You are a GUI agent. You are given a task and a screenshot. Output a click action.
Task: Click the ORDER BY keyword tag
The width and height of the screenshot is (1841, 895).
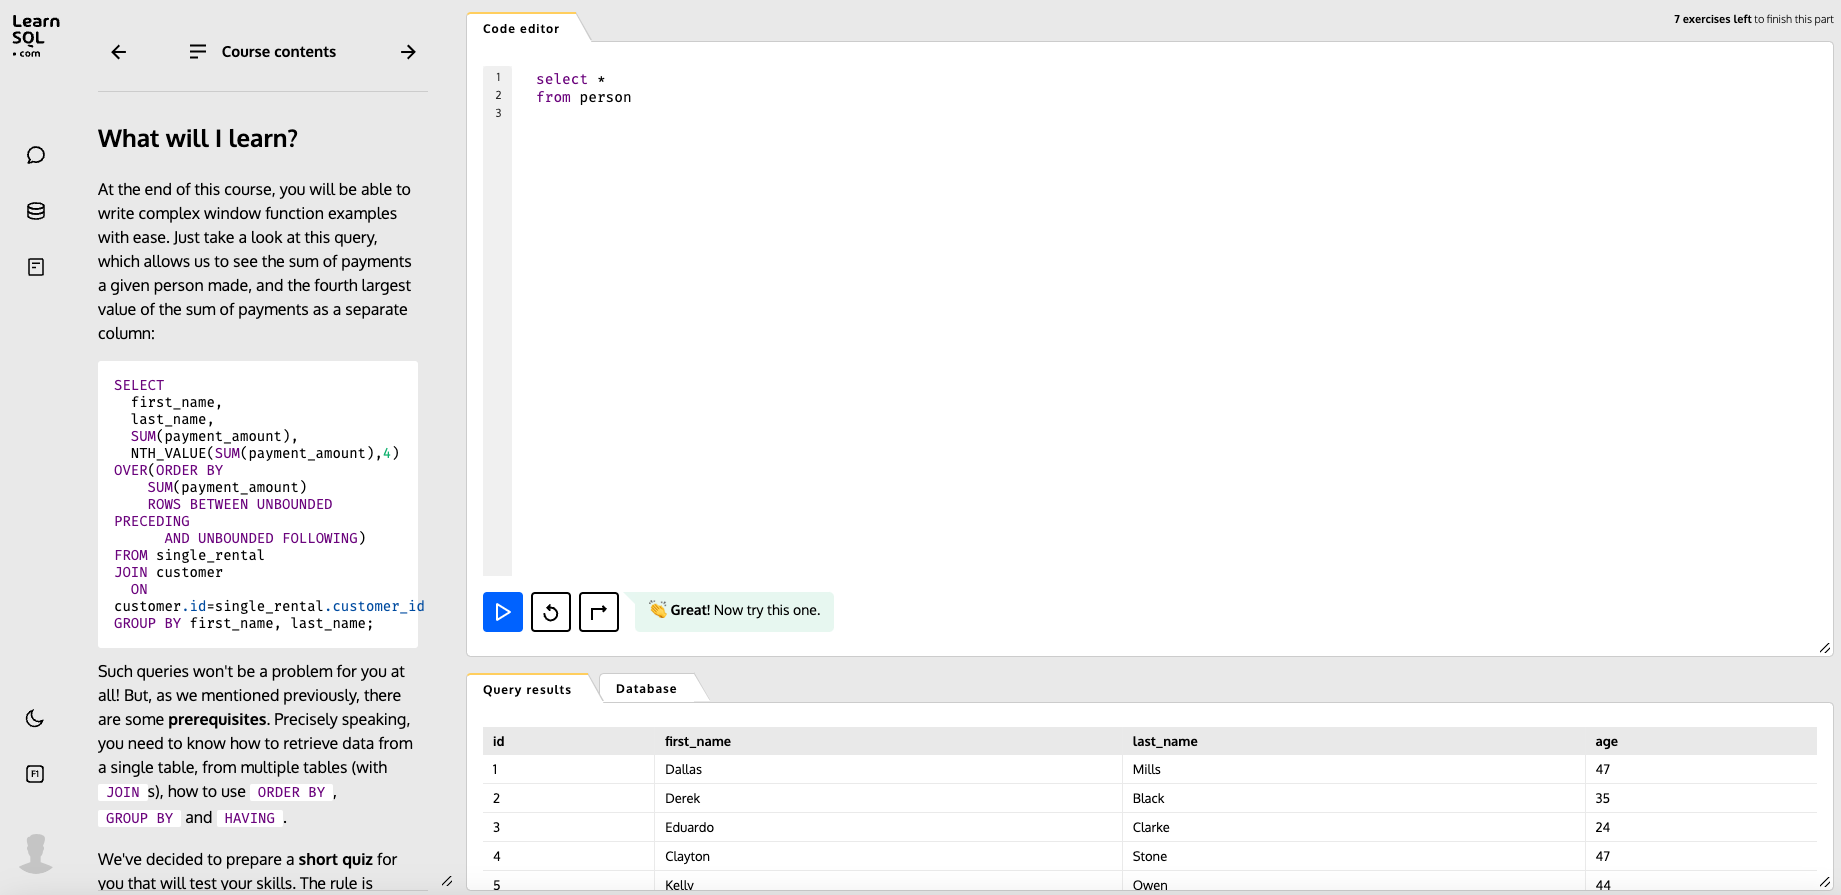pos(291,792)
